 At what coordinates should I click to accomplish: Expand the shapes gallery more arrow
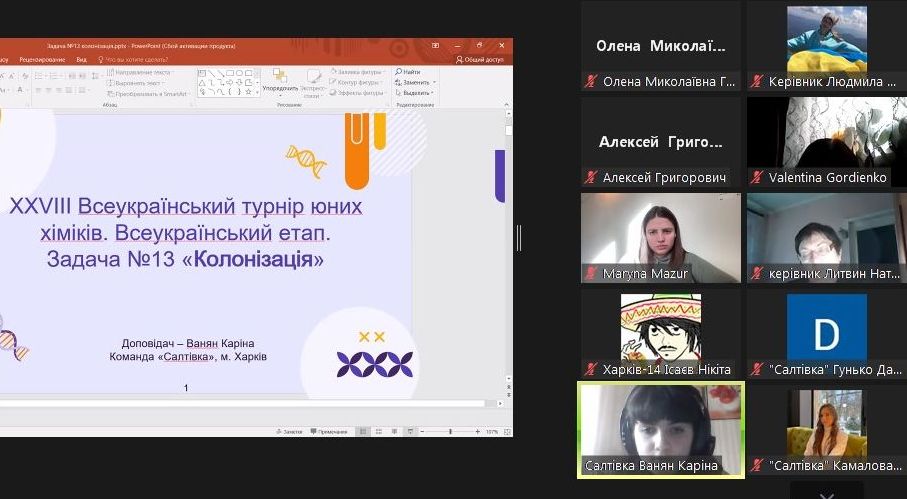257,93
